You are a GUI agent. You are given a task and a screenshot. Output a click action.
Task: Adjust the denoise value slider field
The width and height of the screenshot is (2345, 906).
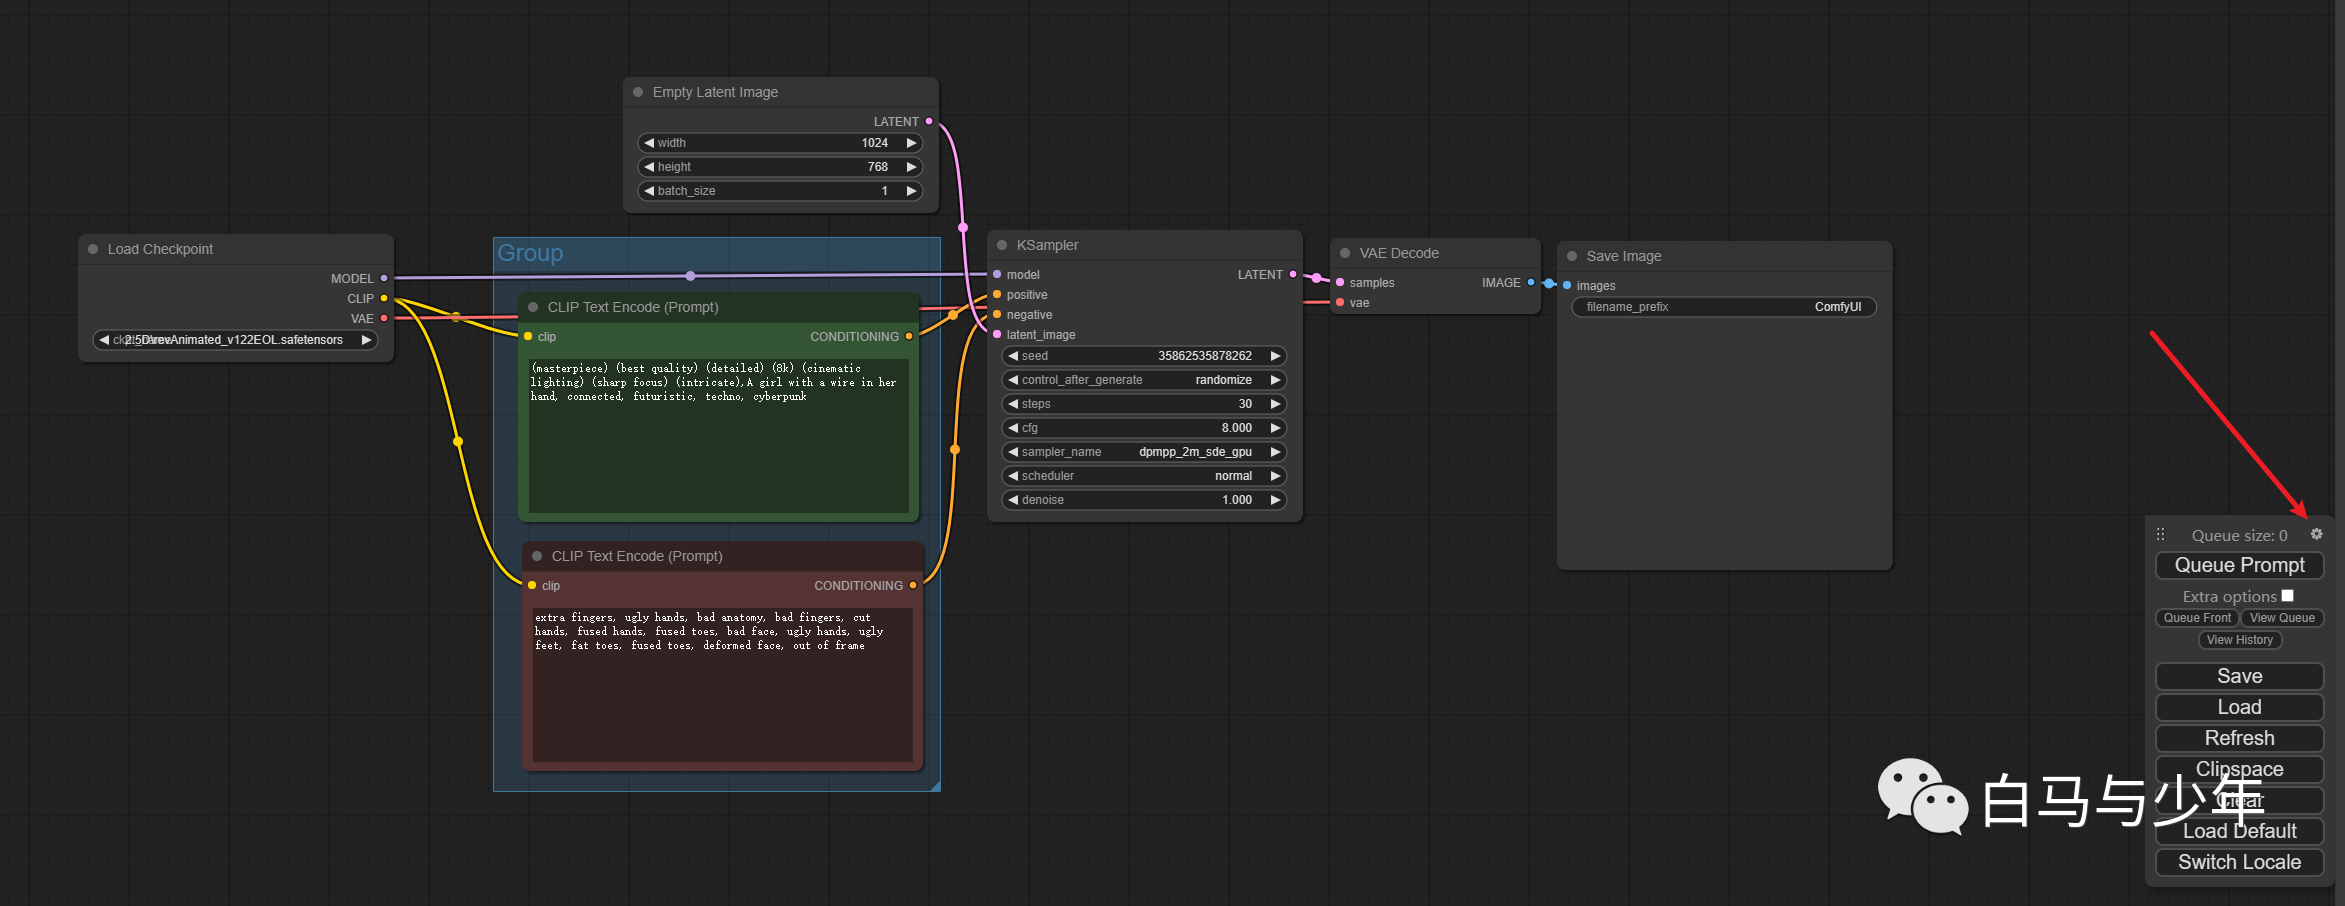[1144, 500]
